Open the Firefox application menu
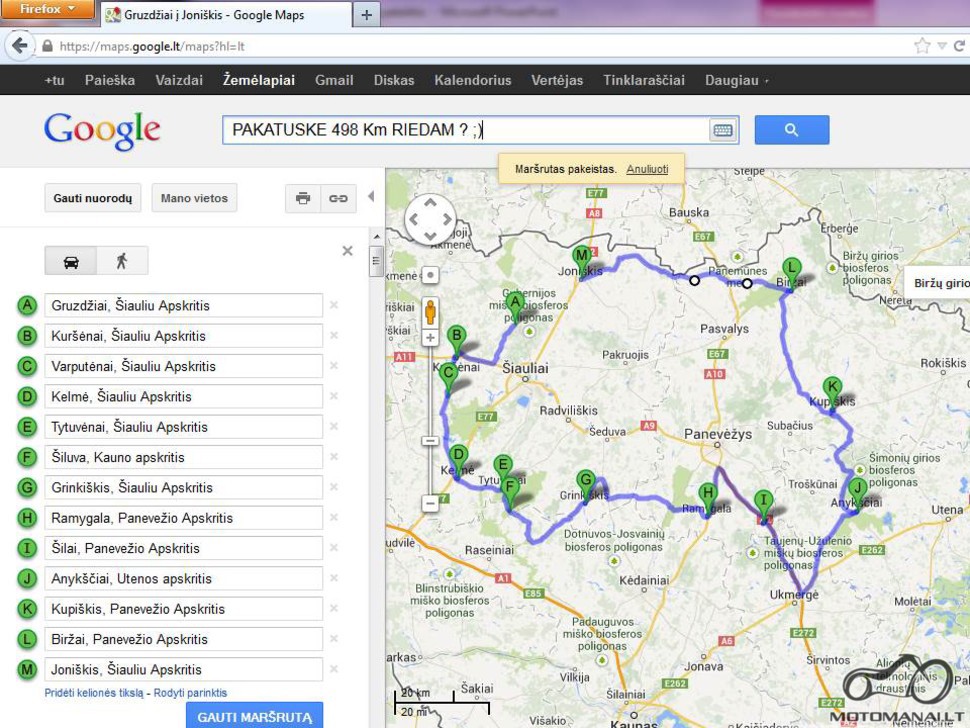 click(x=47, y=9)
